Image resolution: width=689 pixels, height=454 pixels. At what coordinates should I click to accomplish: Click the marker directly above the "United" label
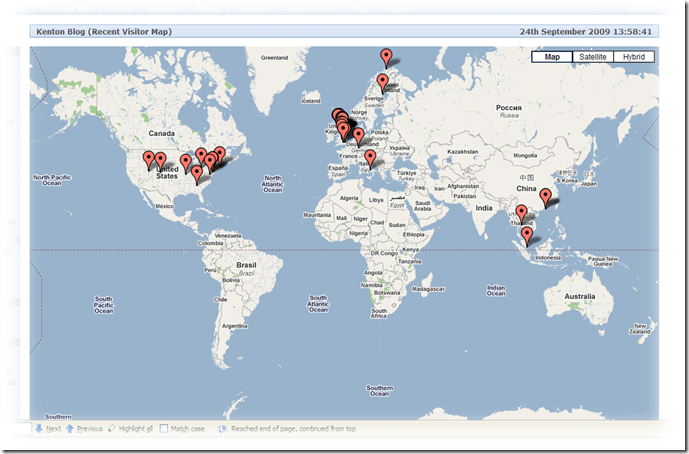coord(161,162)
